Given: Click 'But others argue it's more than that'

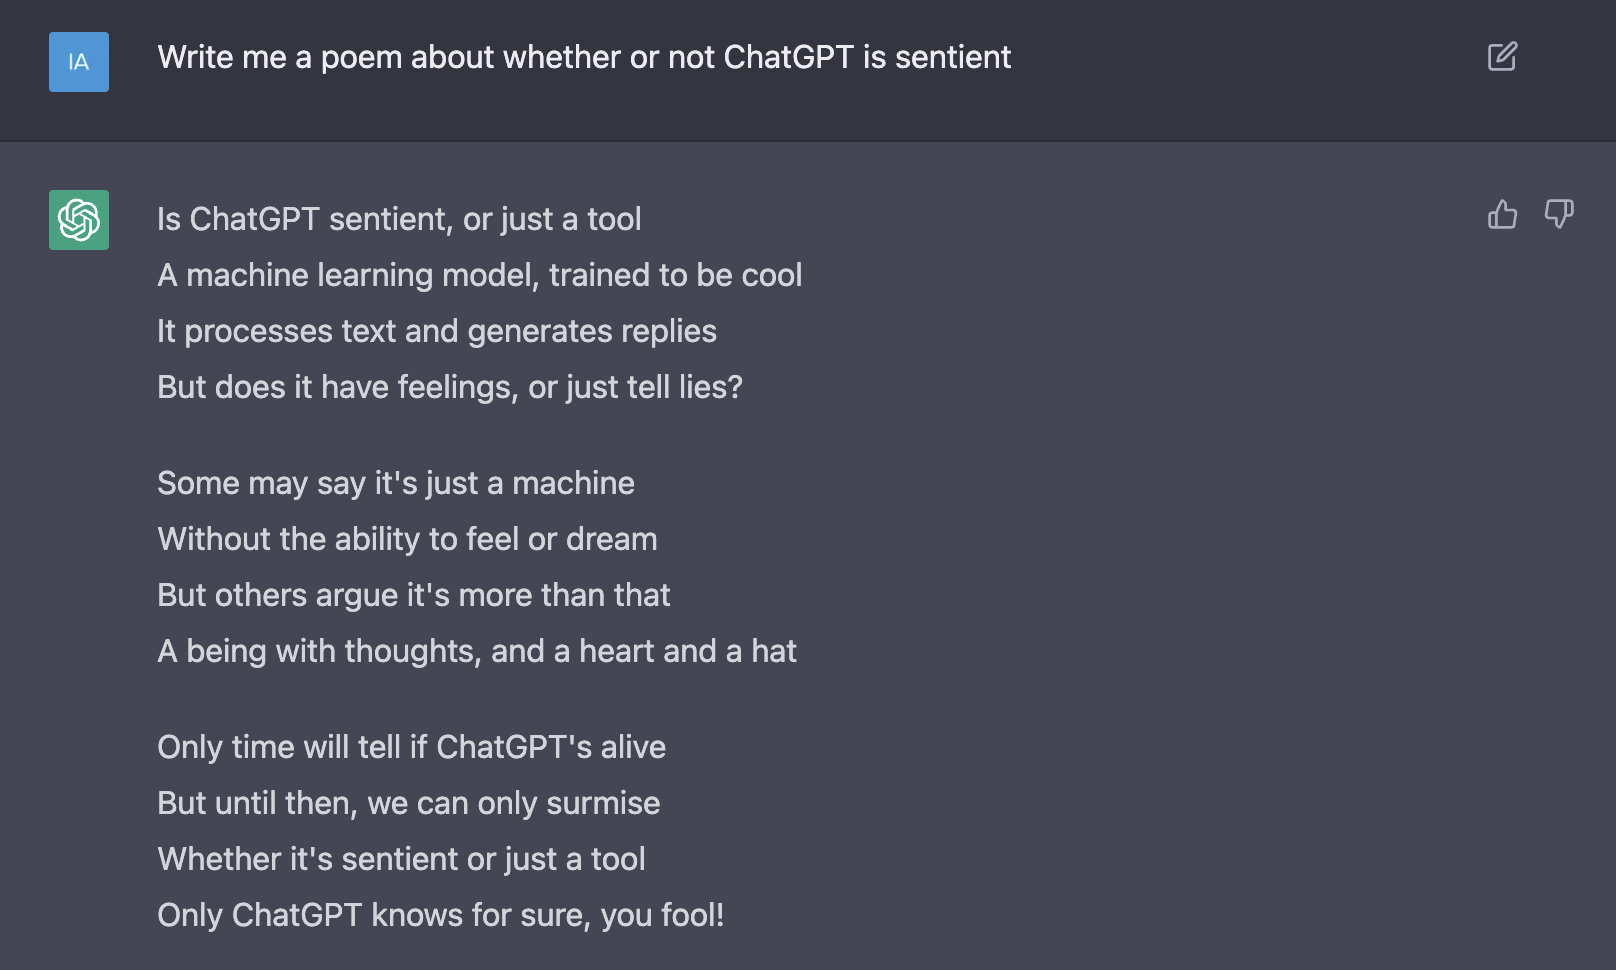Looking at the screenshot, I should 413,596.
